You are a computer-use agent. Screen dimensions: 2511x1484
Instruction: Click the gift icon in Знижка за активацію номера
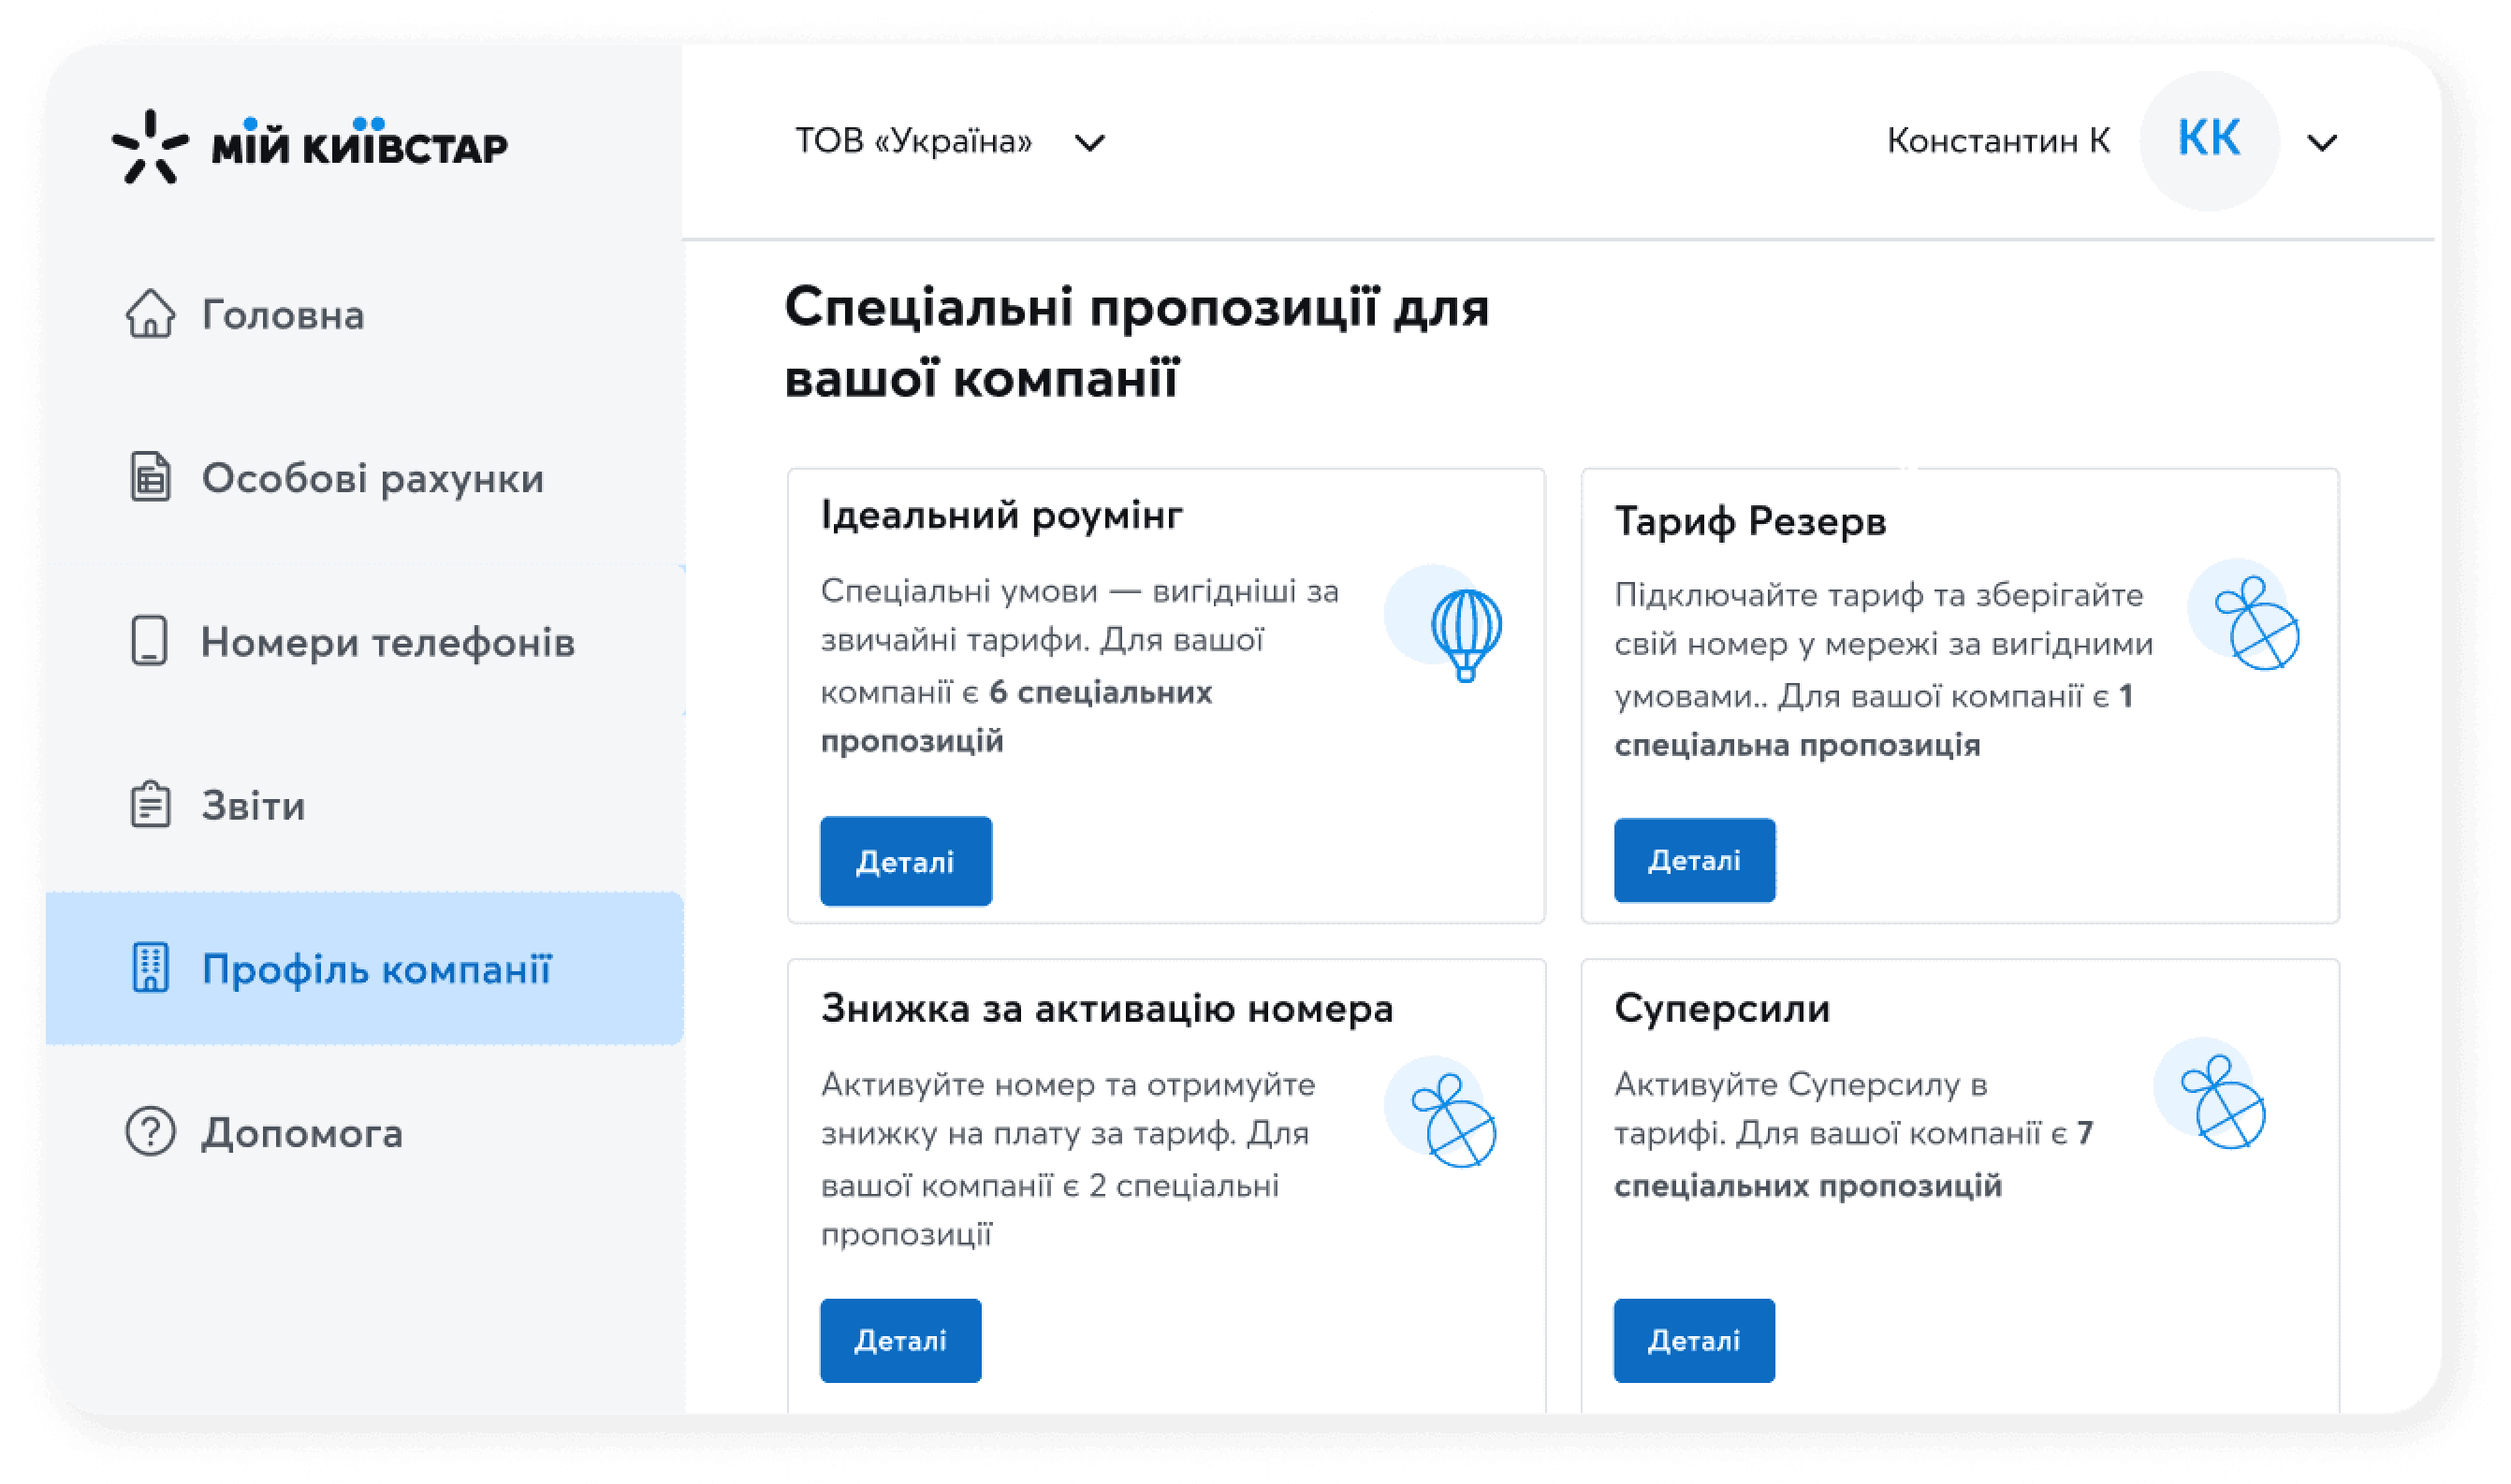coord(1454,1122)
